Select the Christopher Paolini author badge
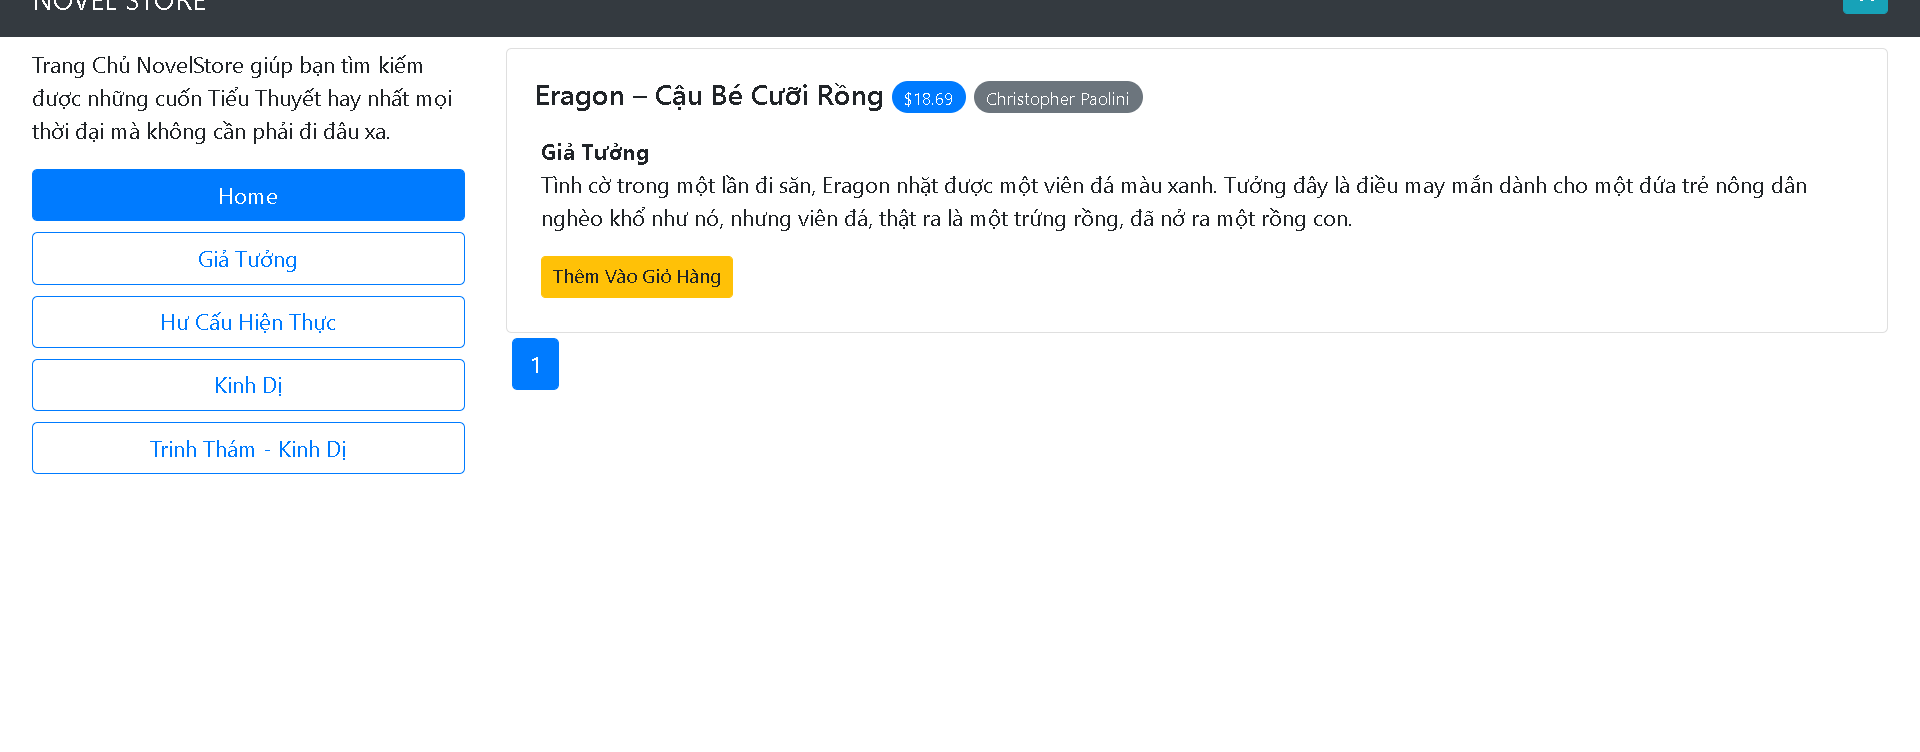This screenshot has width=1920, height=752. pos(1058,97)
